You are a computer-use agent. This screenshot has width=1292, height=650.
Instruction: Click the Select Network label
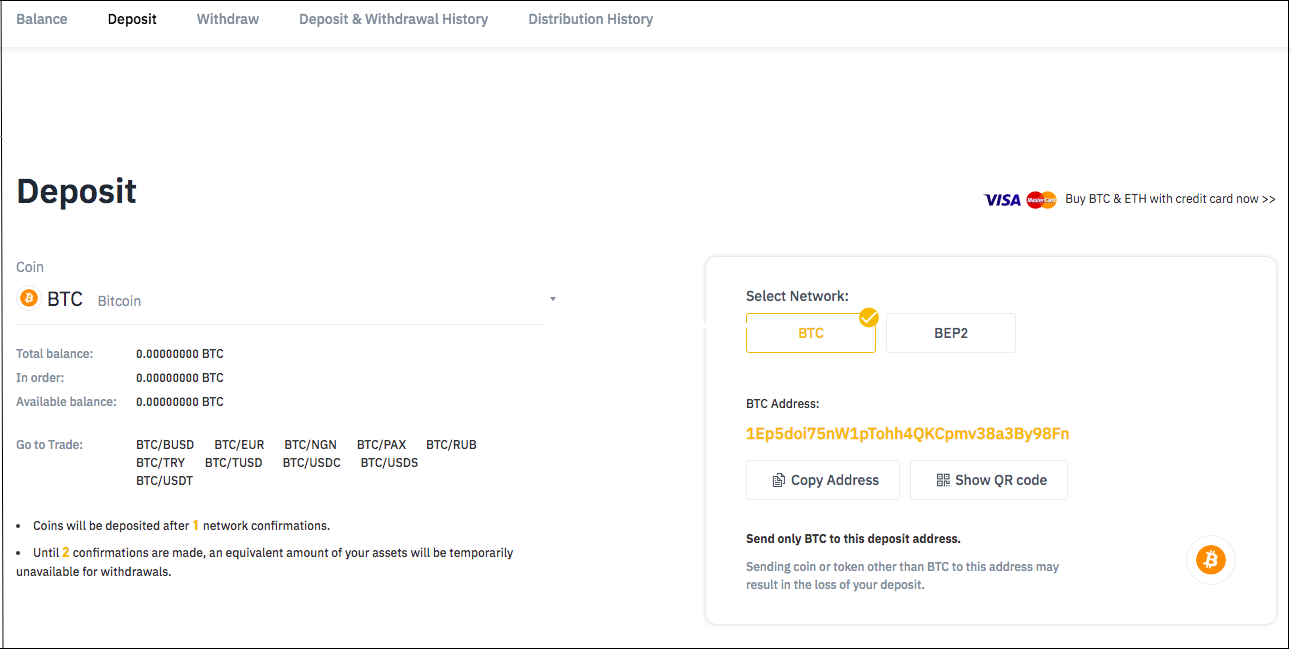(x=797, y=297)
